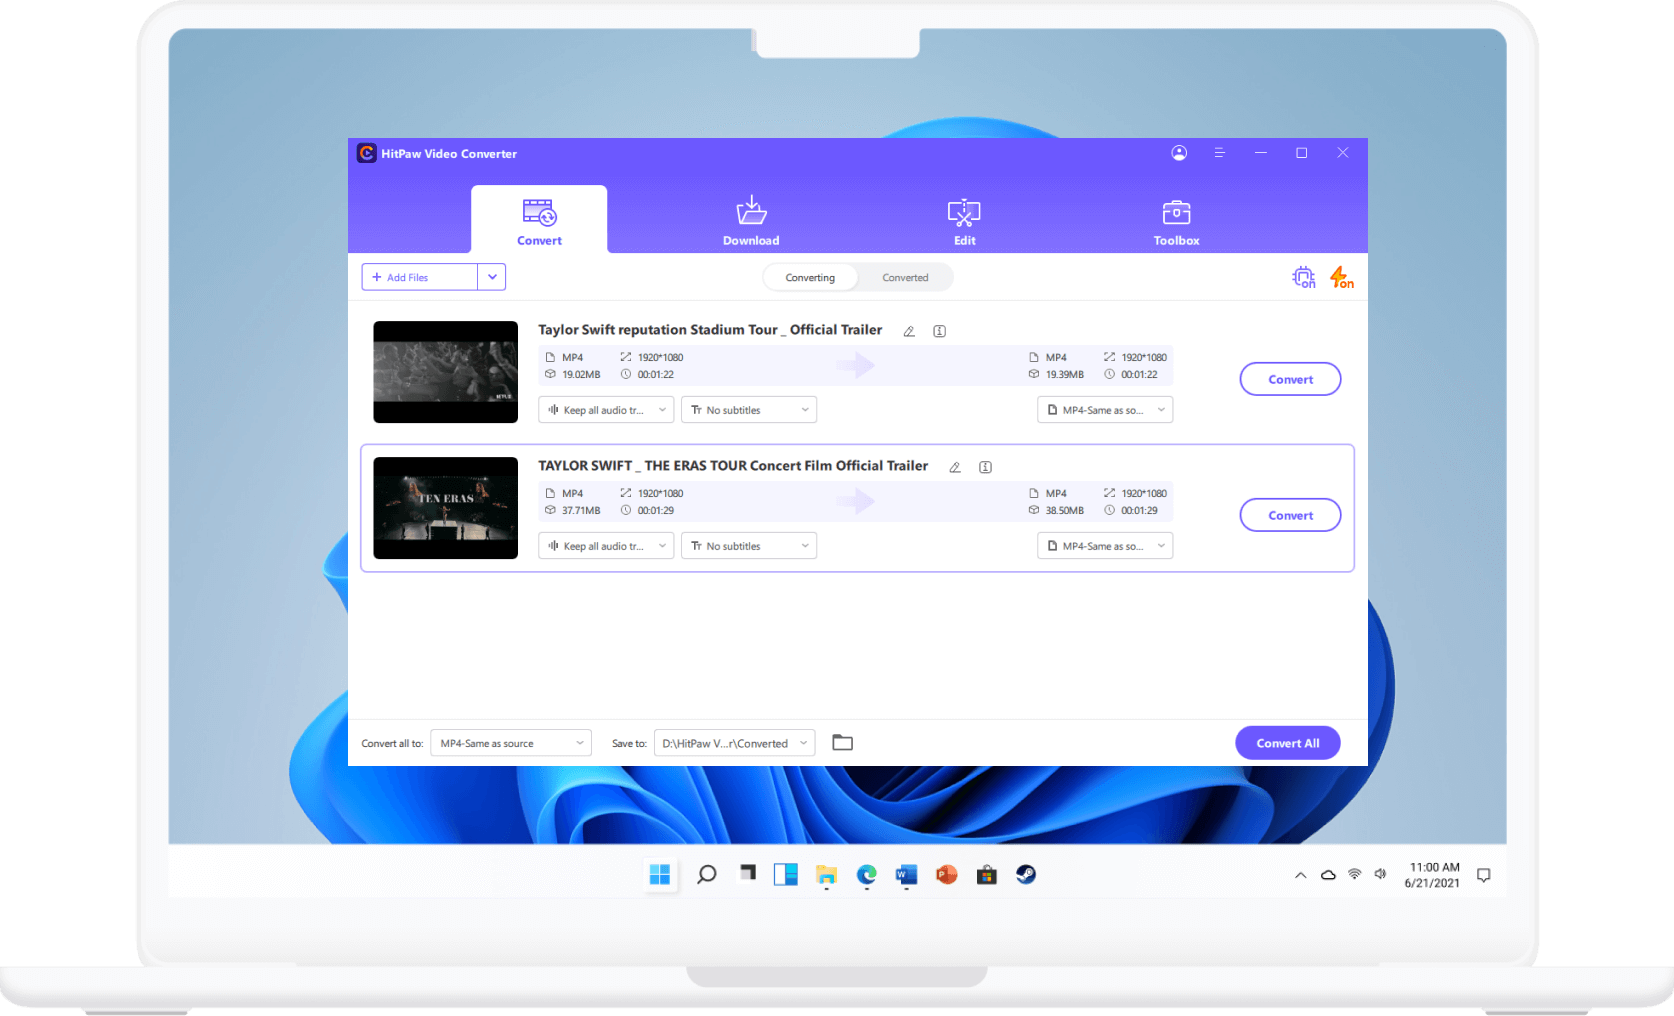Rename the reputation Stadium Tour video

908,330
